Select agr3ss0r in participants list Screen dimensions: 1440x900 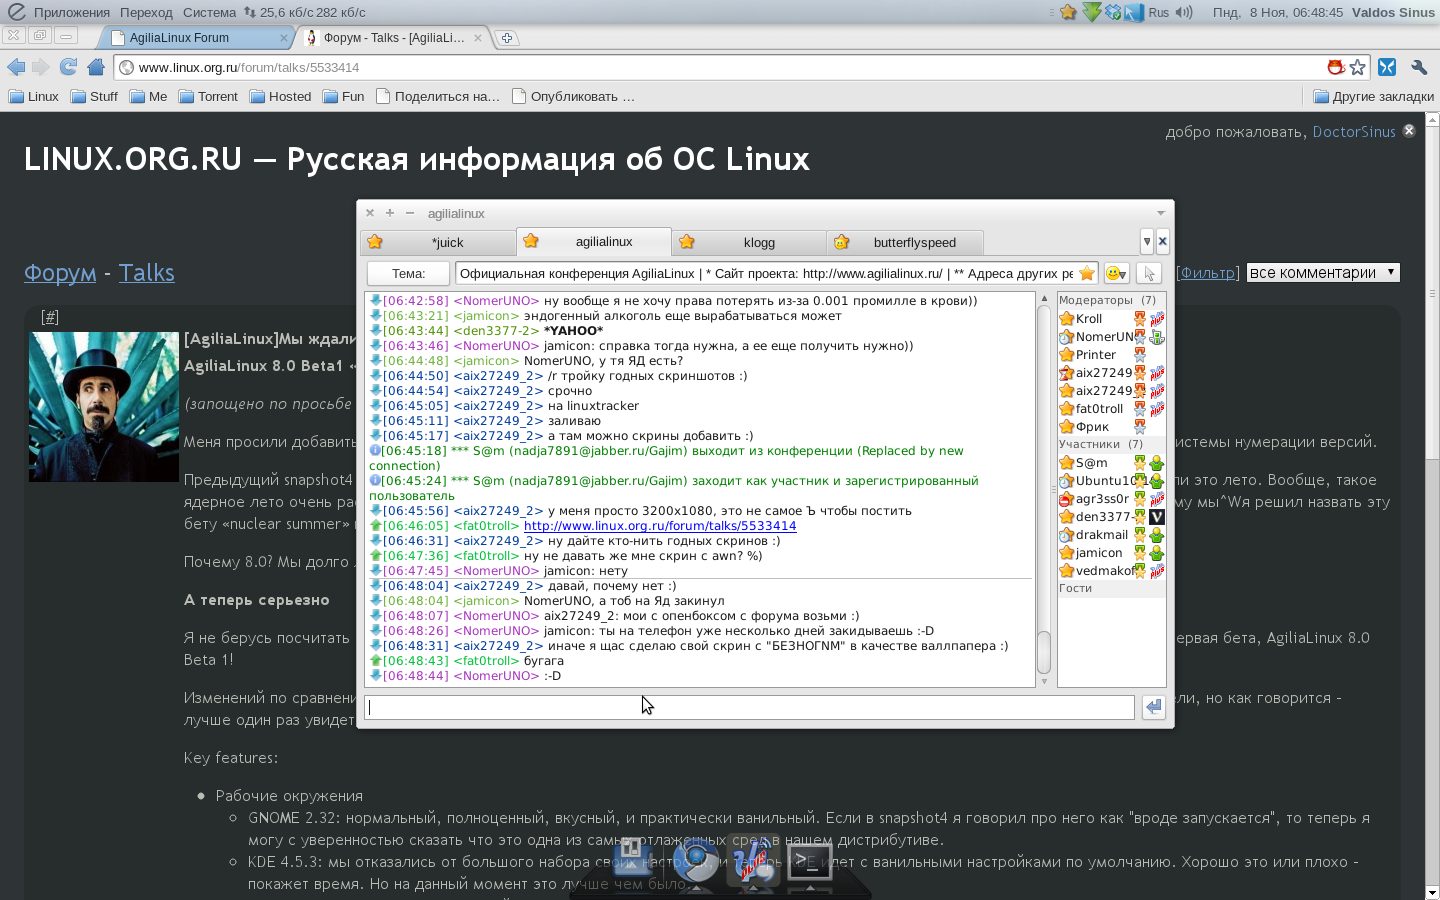point(1111,499)
